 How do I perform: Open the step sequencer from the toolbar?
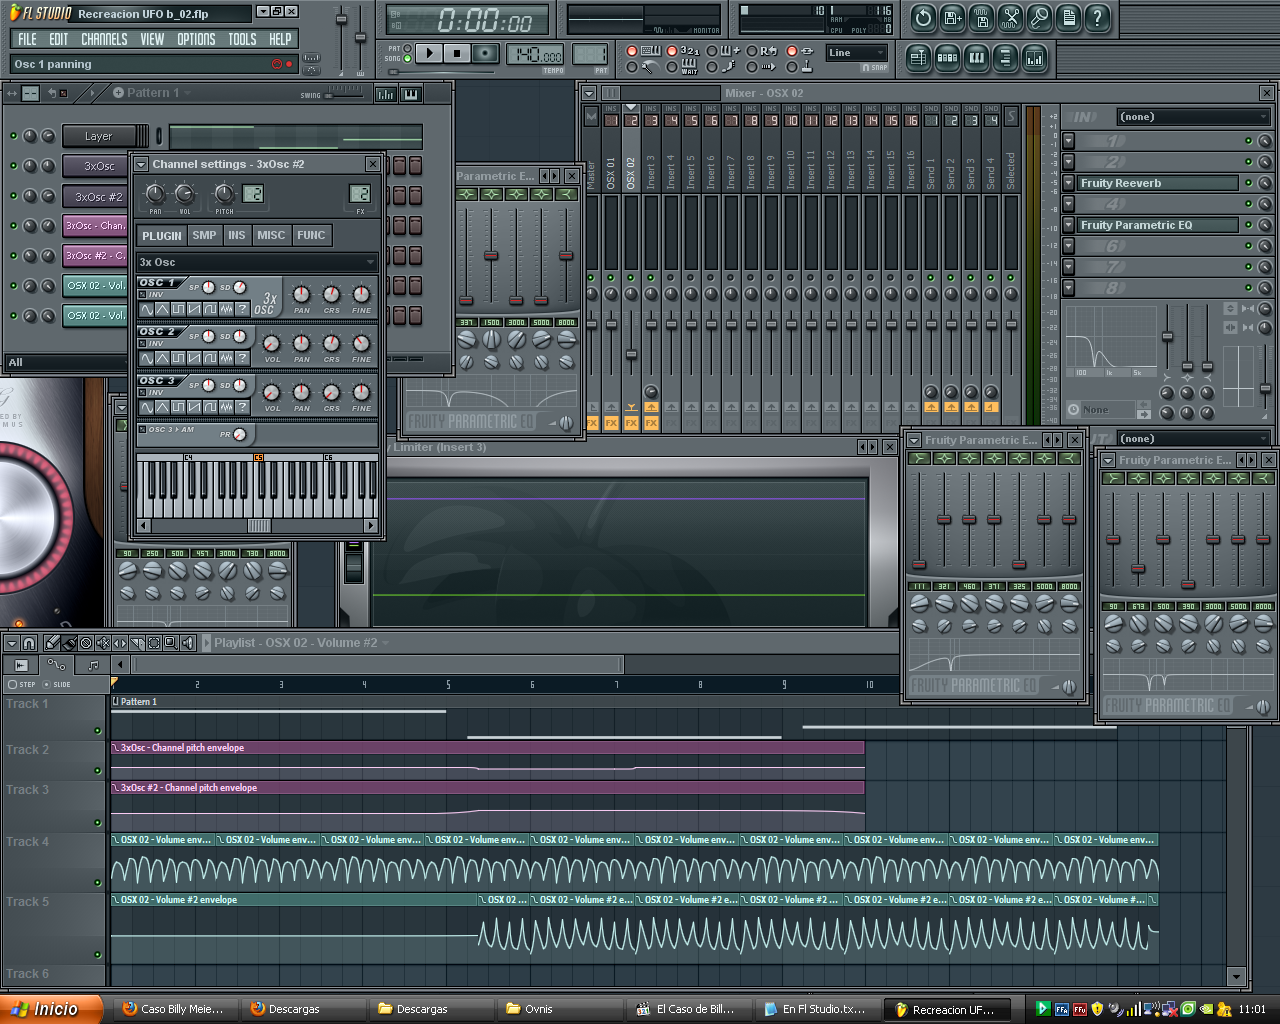947,58
